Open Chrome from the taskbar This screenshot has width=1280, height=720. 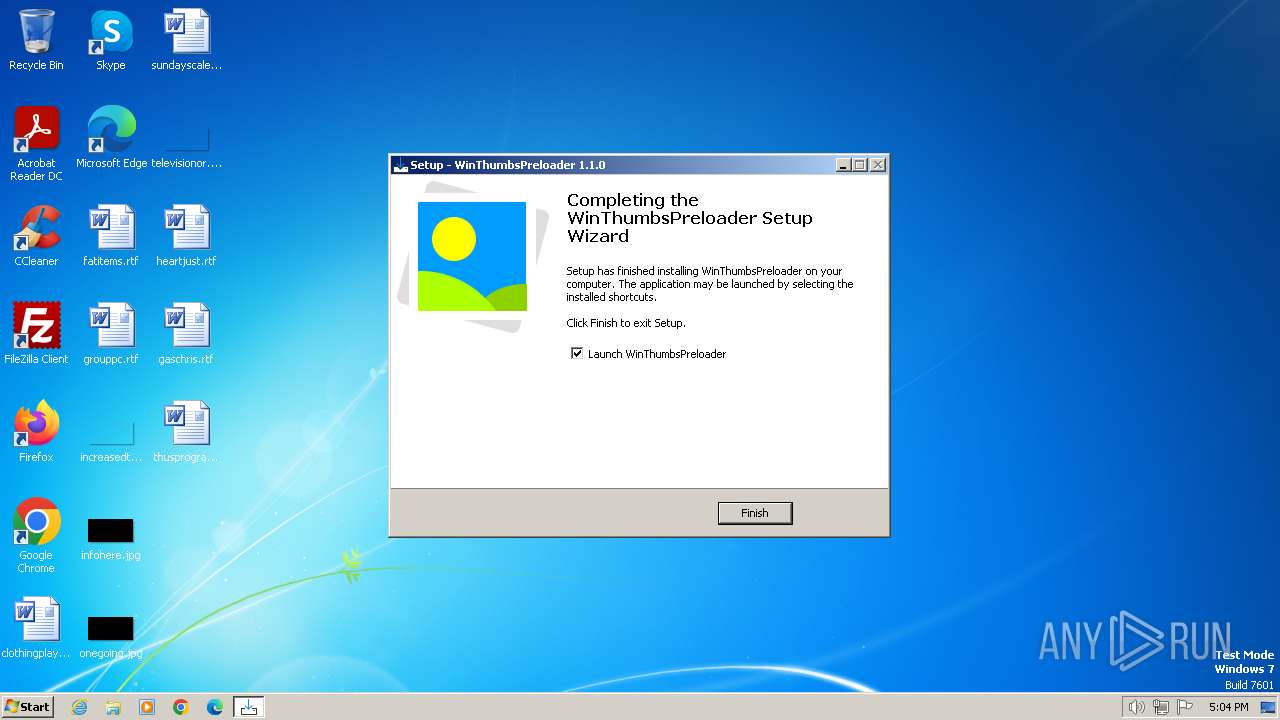[x=181, y=707]
